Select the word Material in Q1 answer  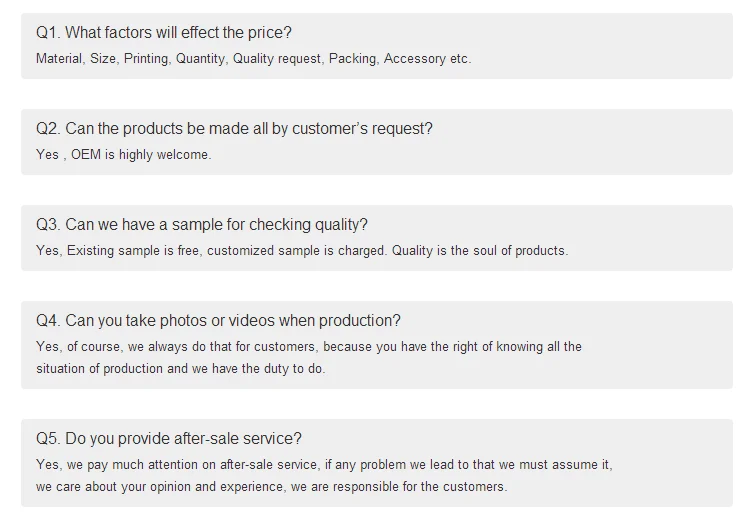coord(60,59)
